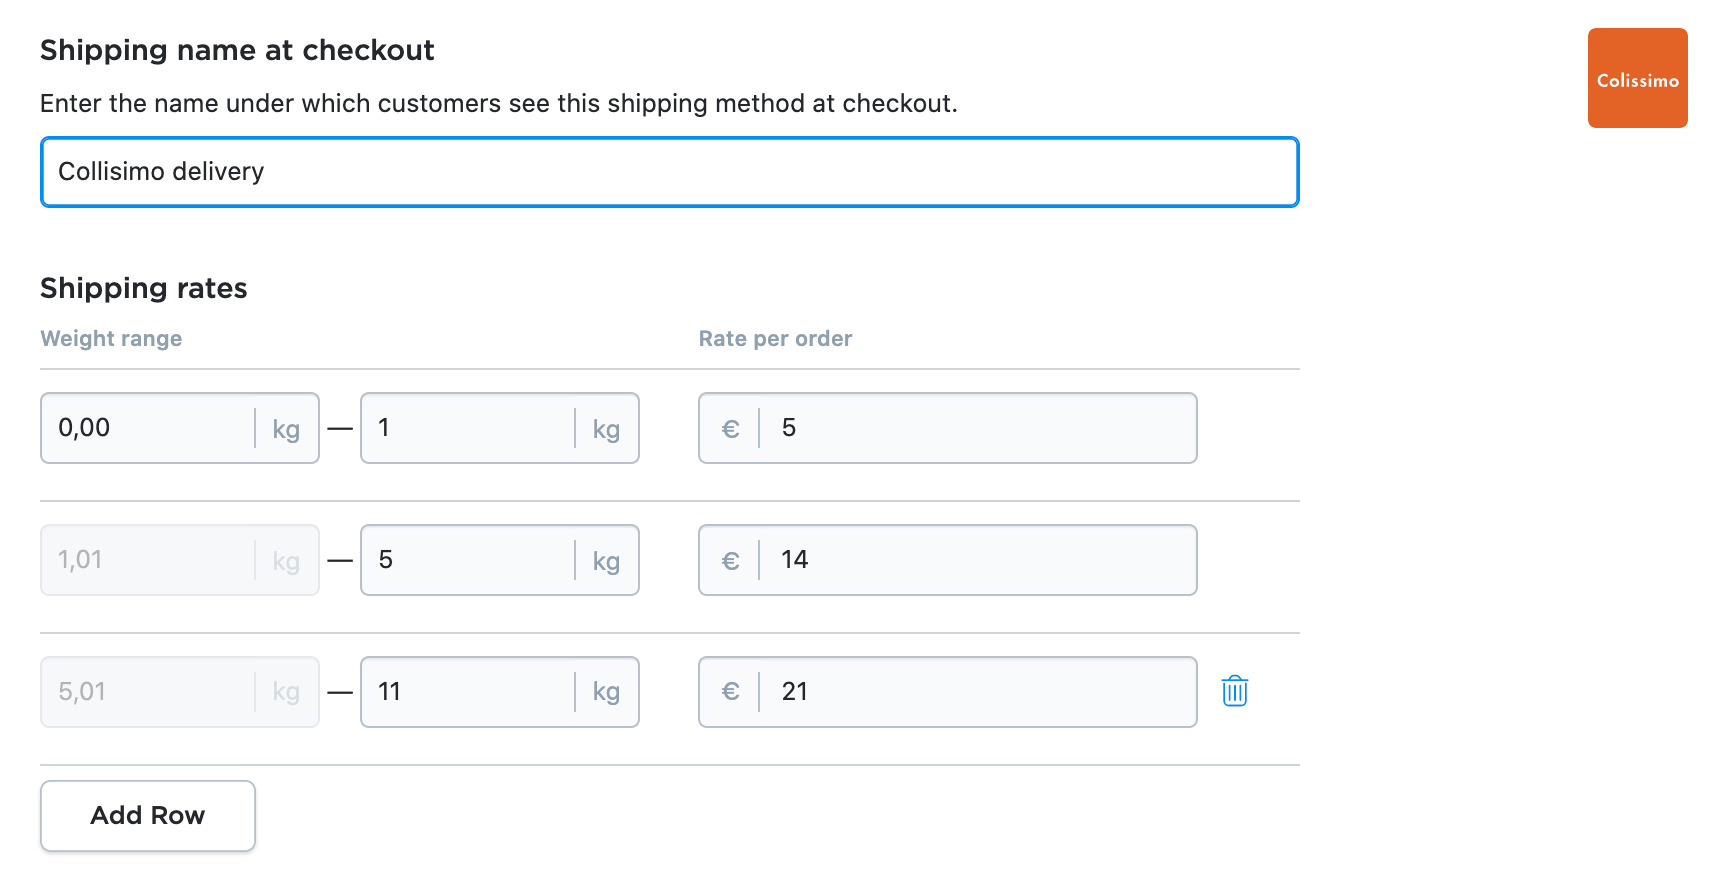Select the max weight field showing 1 kg
Viewport: 1722px width, 870px height.
465,428
